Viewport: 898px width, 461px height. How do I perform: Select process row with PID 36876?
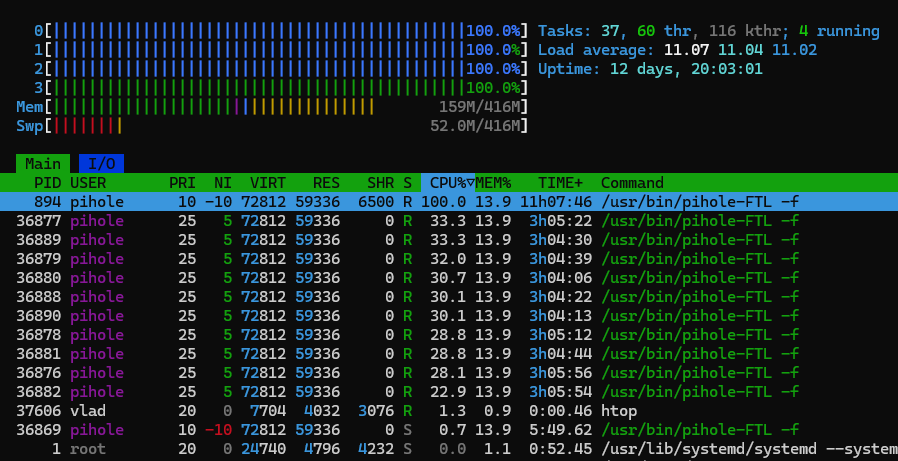click(x=449, y=373)
